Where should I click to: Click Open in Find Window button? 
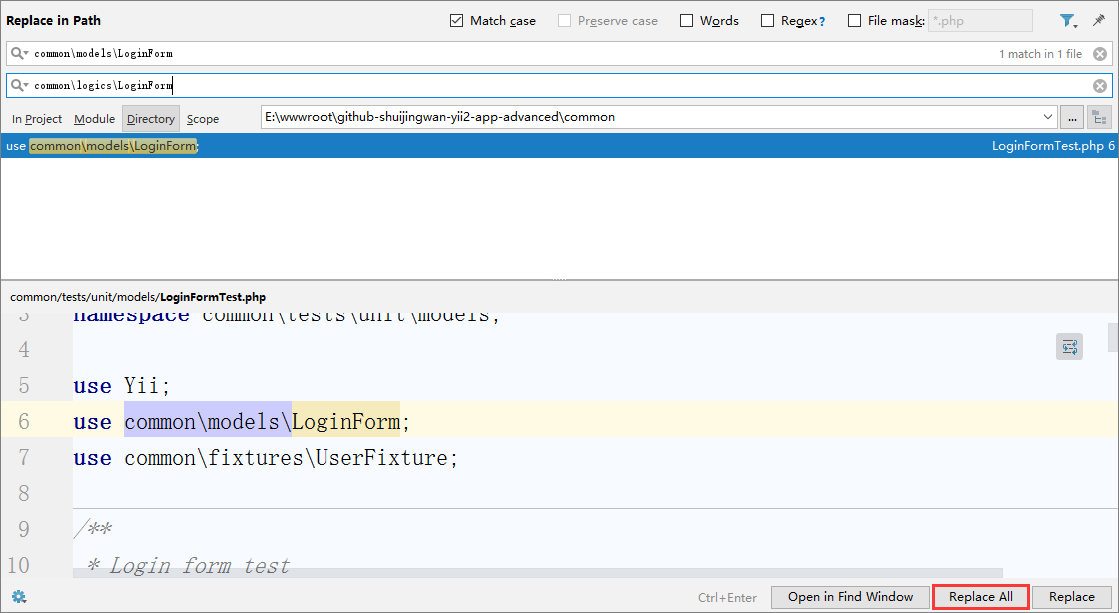850,597
